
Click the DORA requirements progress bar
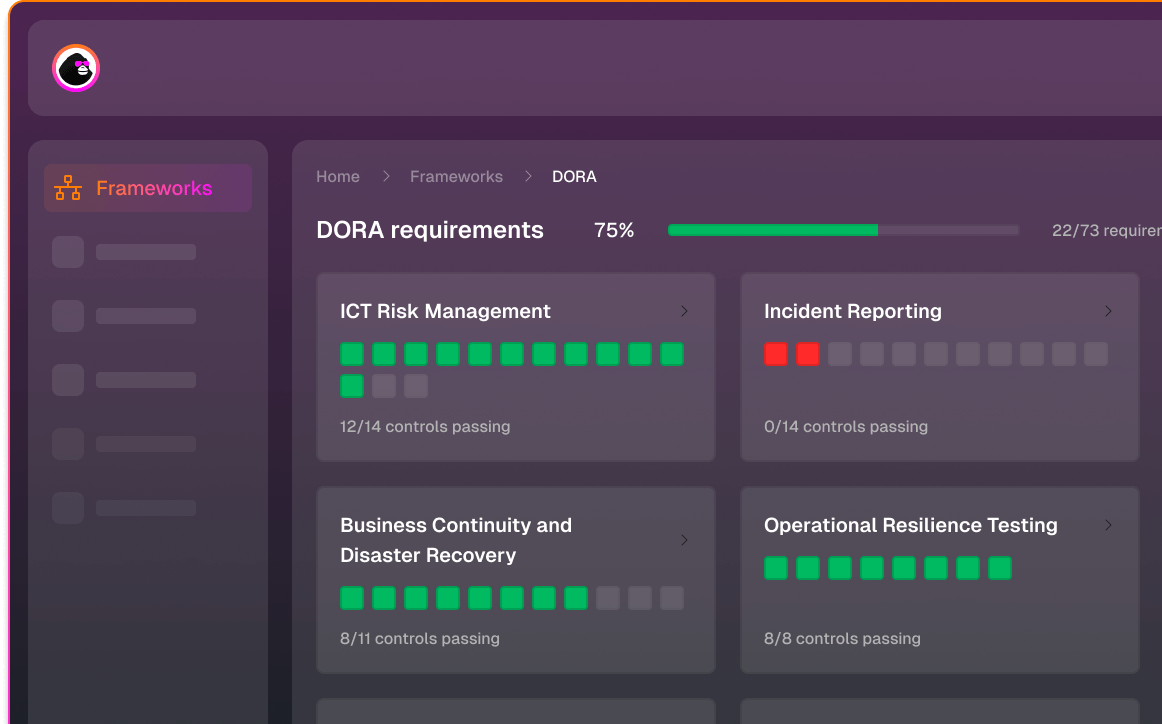[x=843, y=230]
